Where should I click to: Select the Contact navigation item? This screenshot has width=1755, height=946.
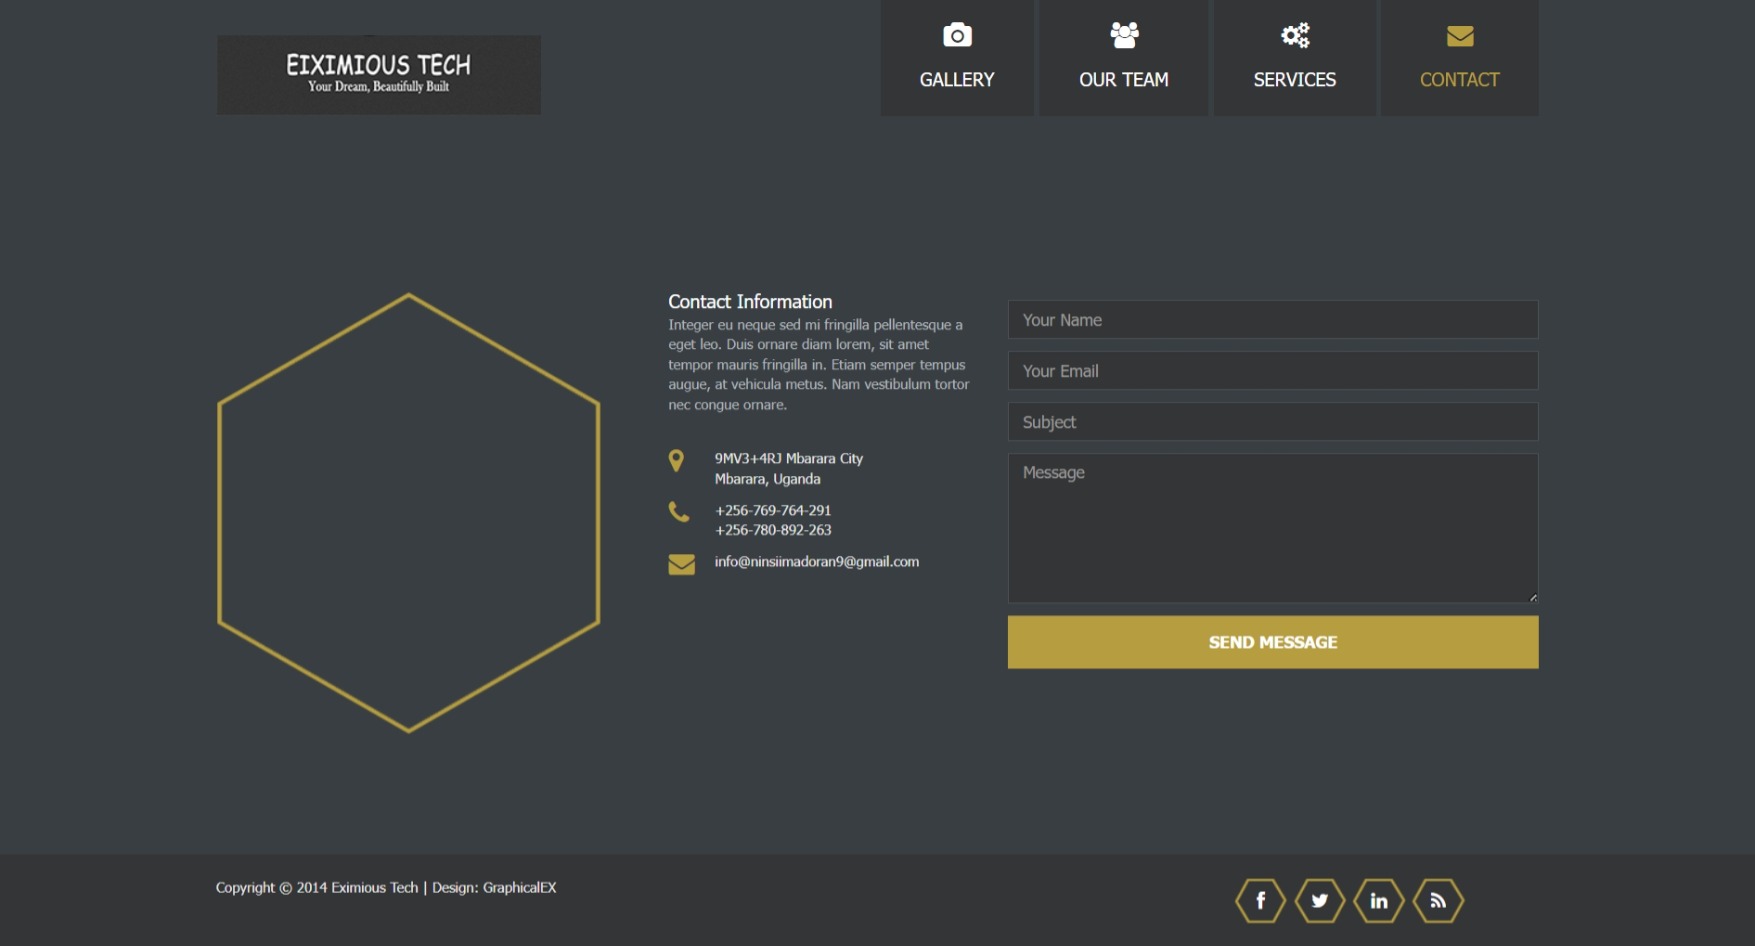click(x=1459, y=79)
